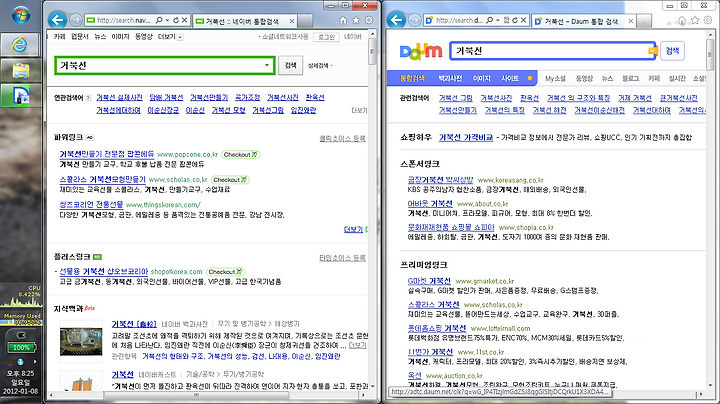Switch to 거북선 – Daum 통합 검색 tab
Viewport: 720px width, 404px height.
click(x=584, y=21)
